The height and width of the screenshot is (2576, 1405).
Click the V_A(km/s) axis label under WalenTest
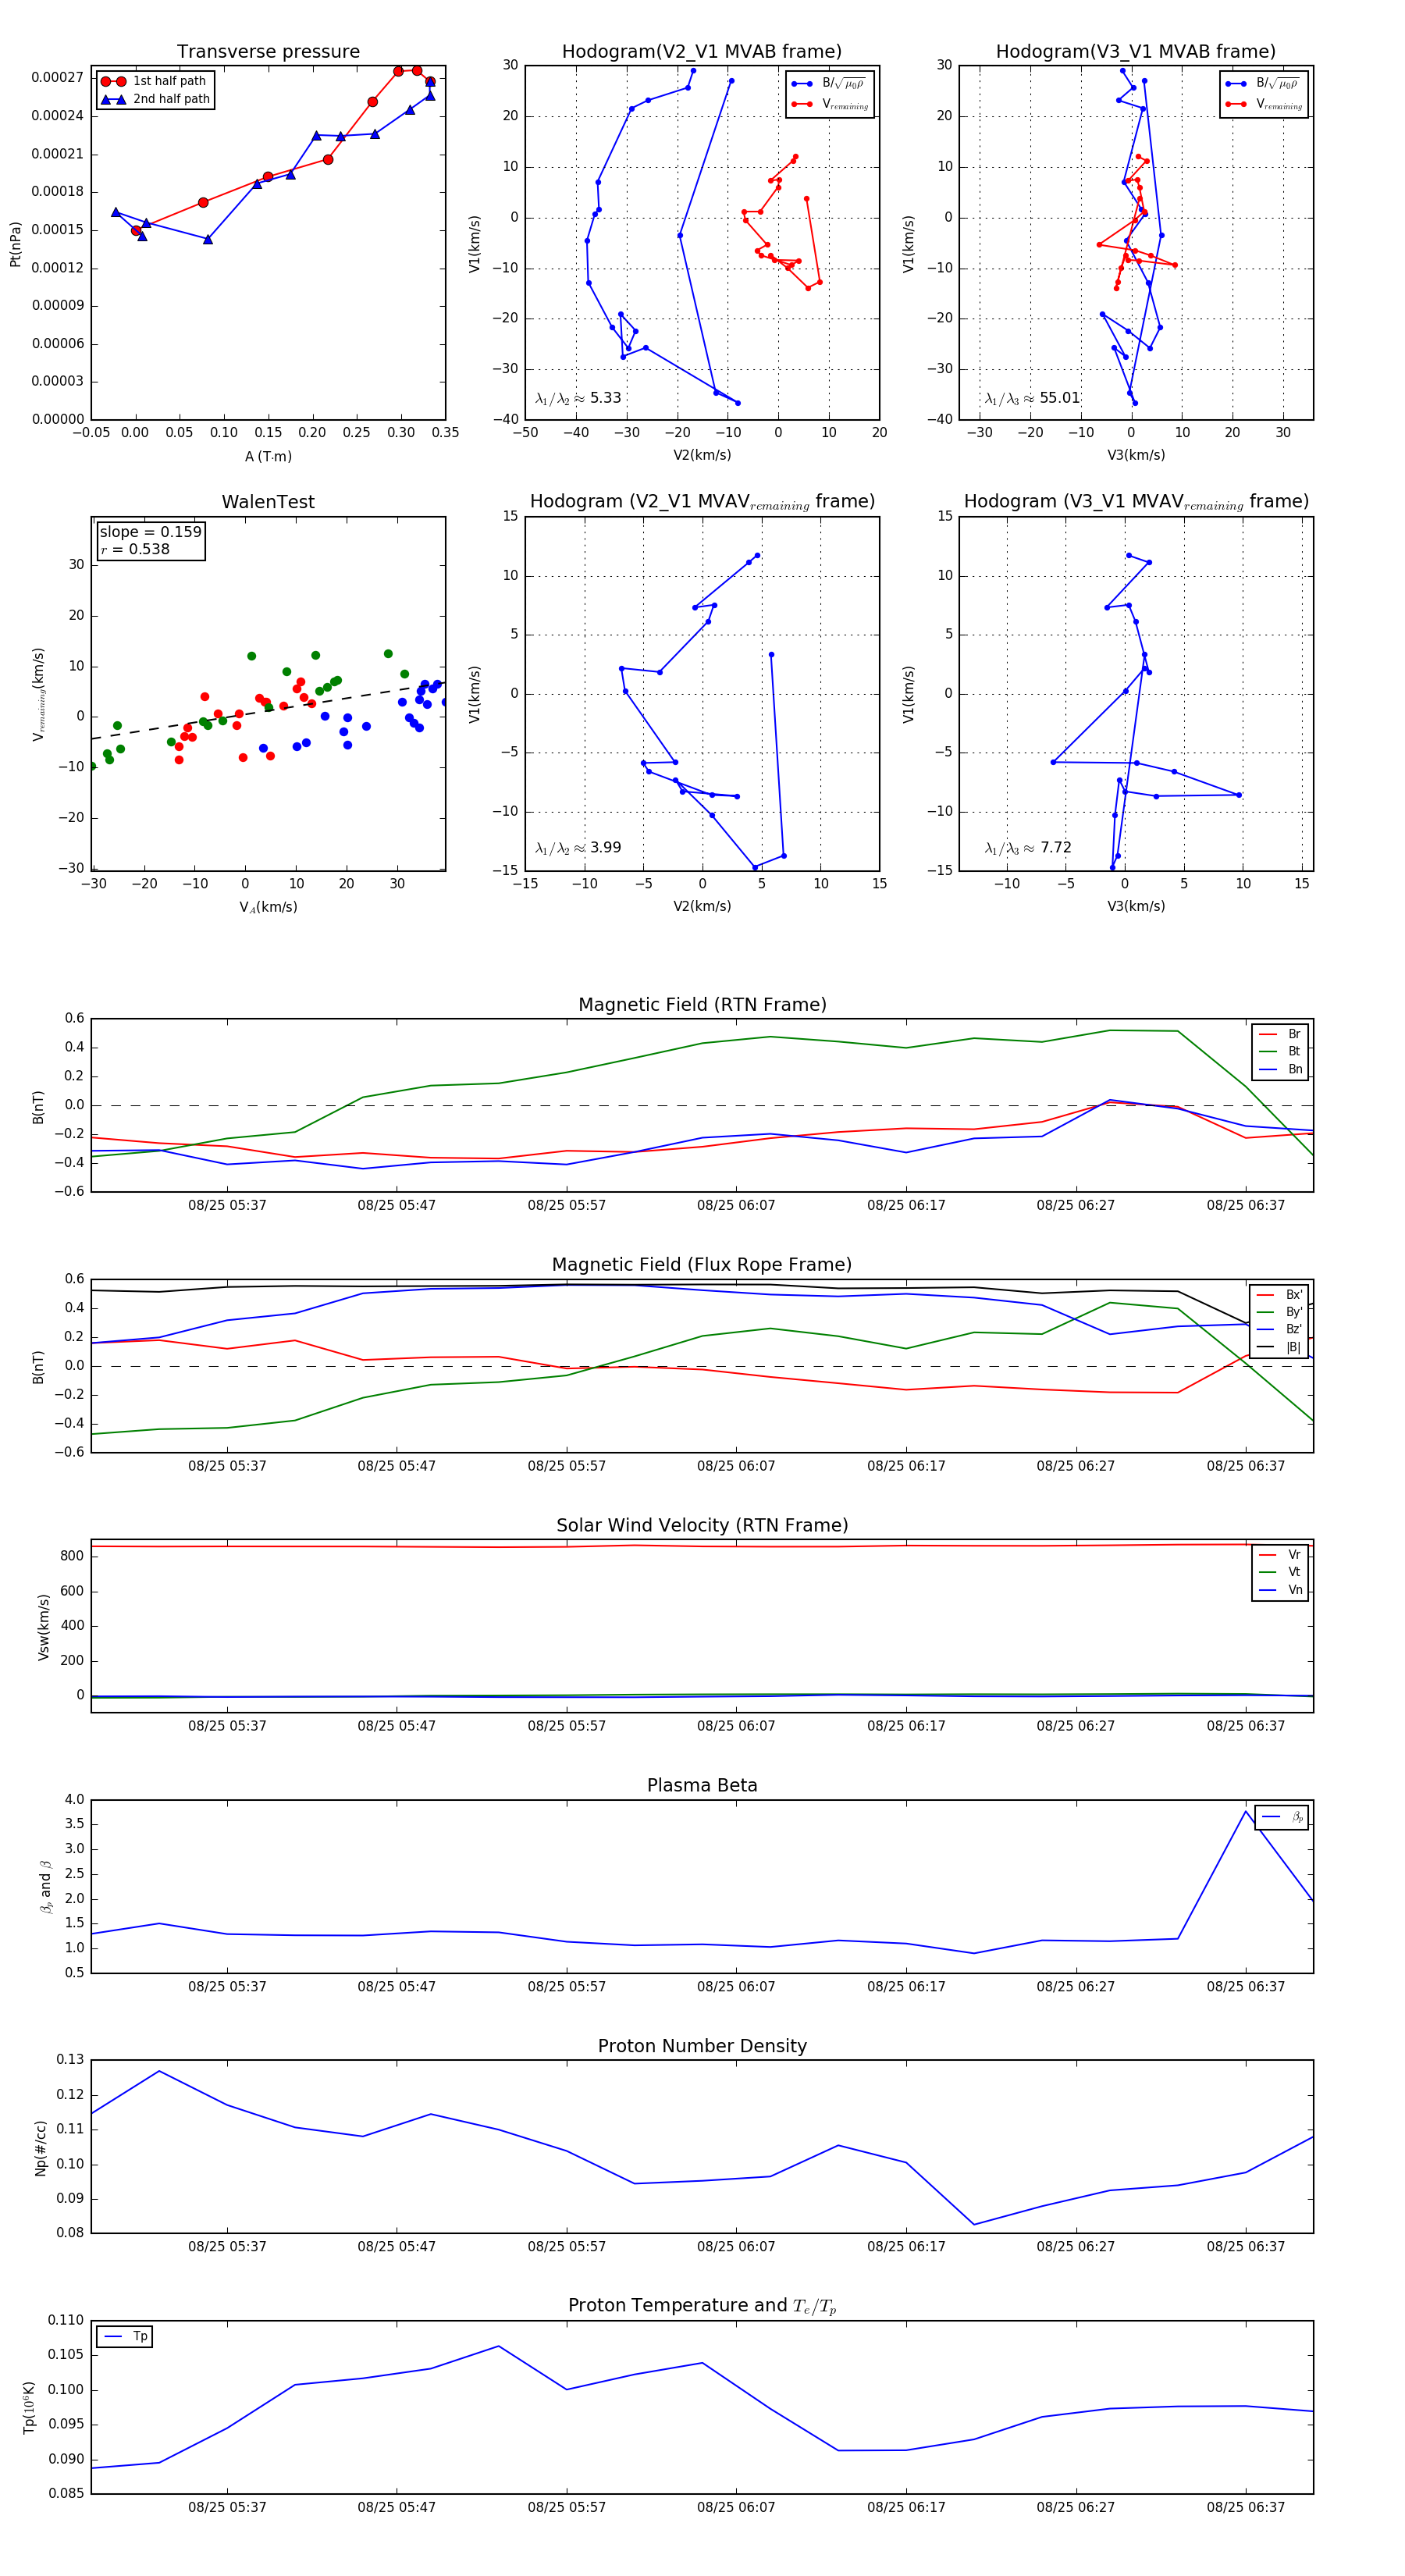(x=268, y=908)
